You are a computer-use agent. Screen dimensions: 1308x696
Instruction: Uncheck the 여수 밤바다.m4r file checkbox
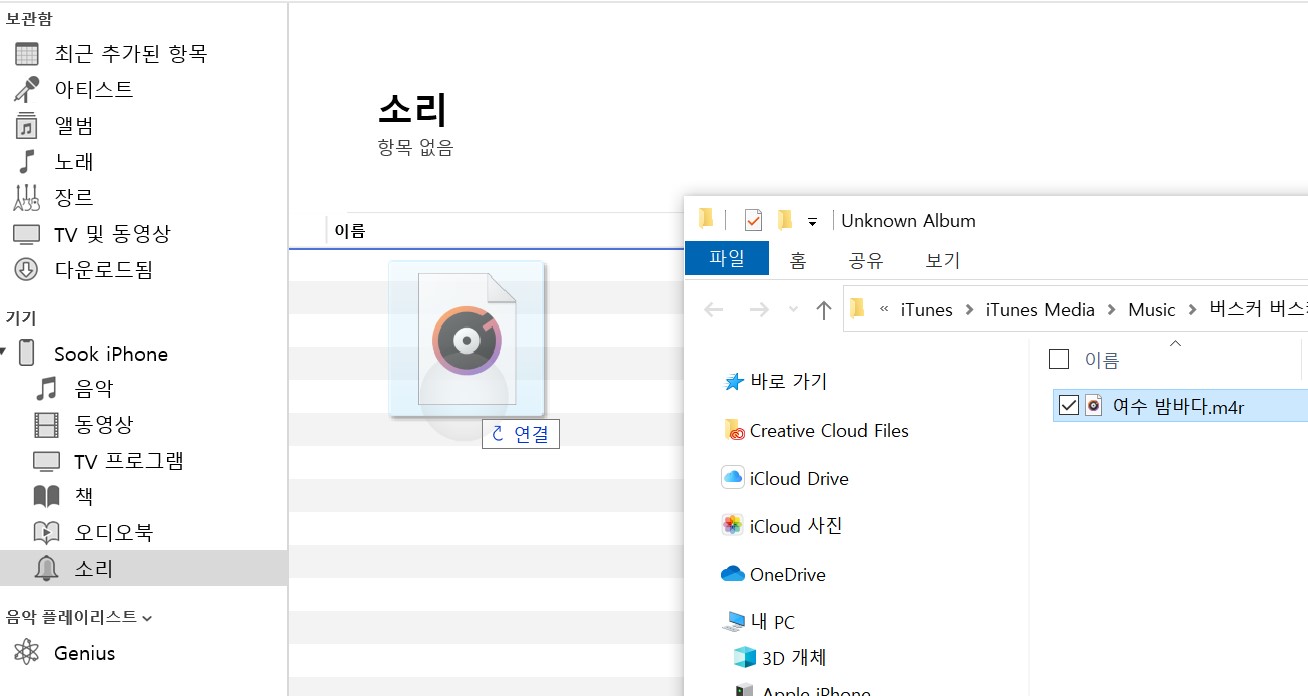(x=1069, y=405)
